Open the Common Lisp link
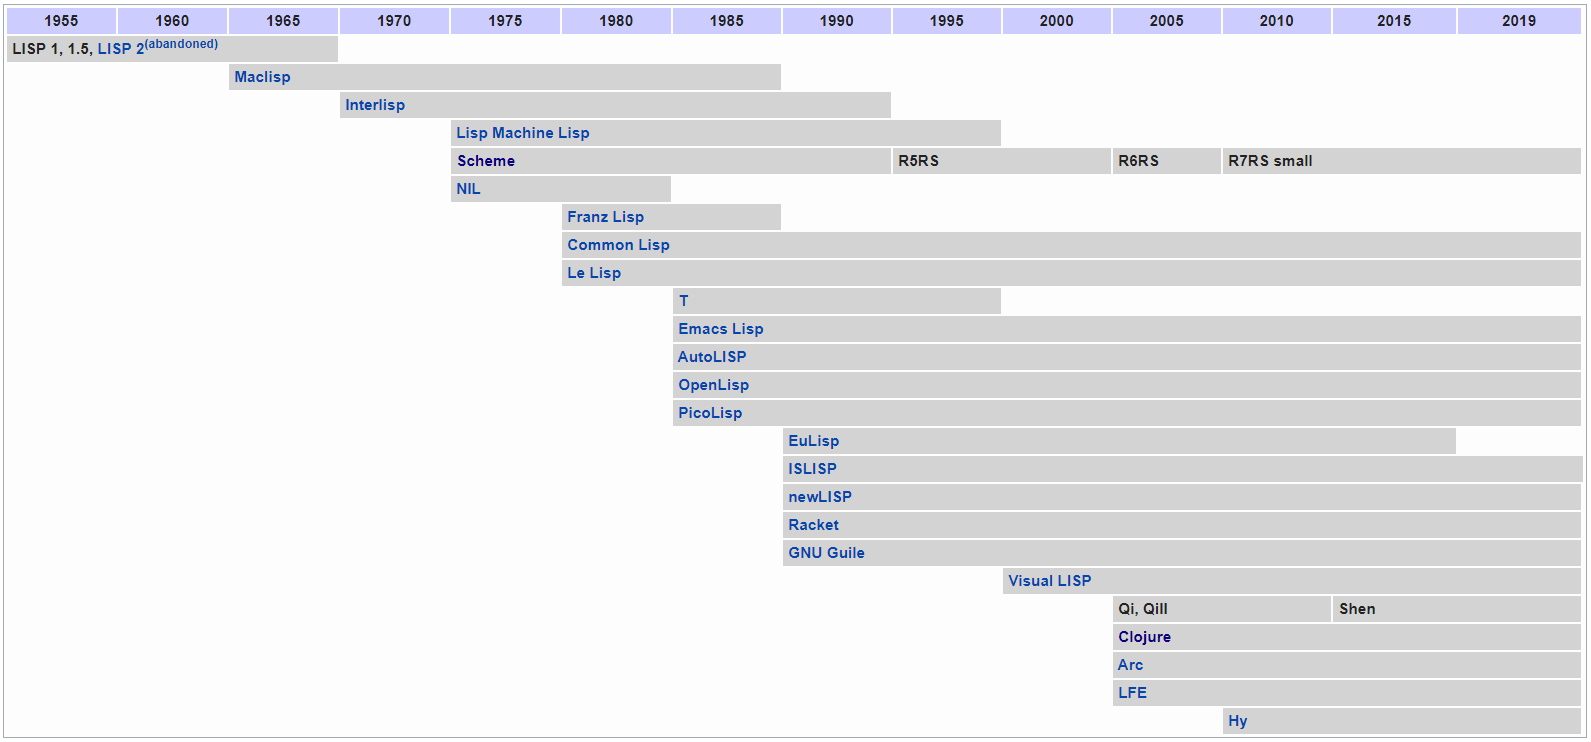 618,245
